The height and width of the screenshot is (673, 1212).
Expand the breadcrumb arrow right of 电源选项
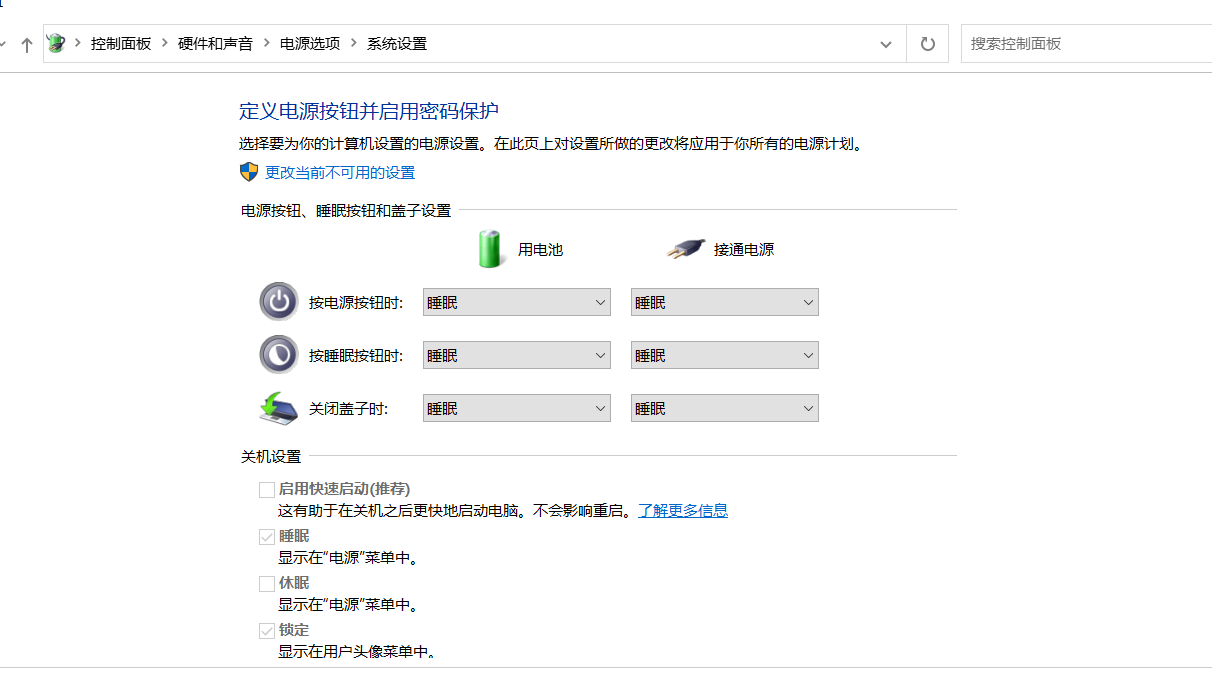[354, 43]
